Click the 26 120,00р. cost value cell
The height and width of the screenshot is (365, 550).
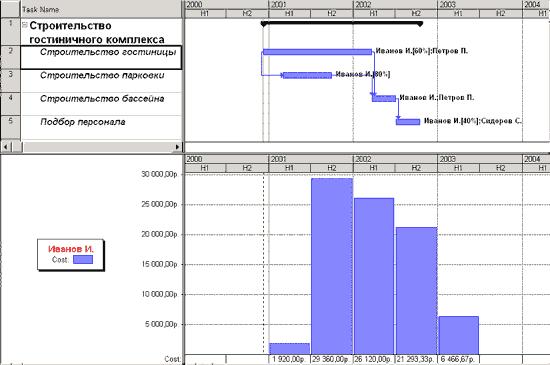374,359
